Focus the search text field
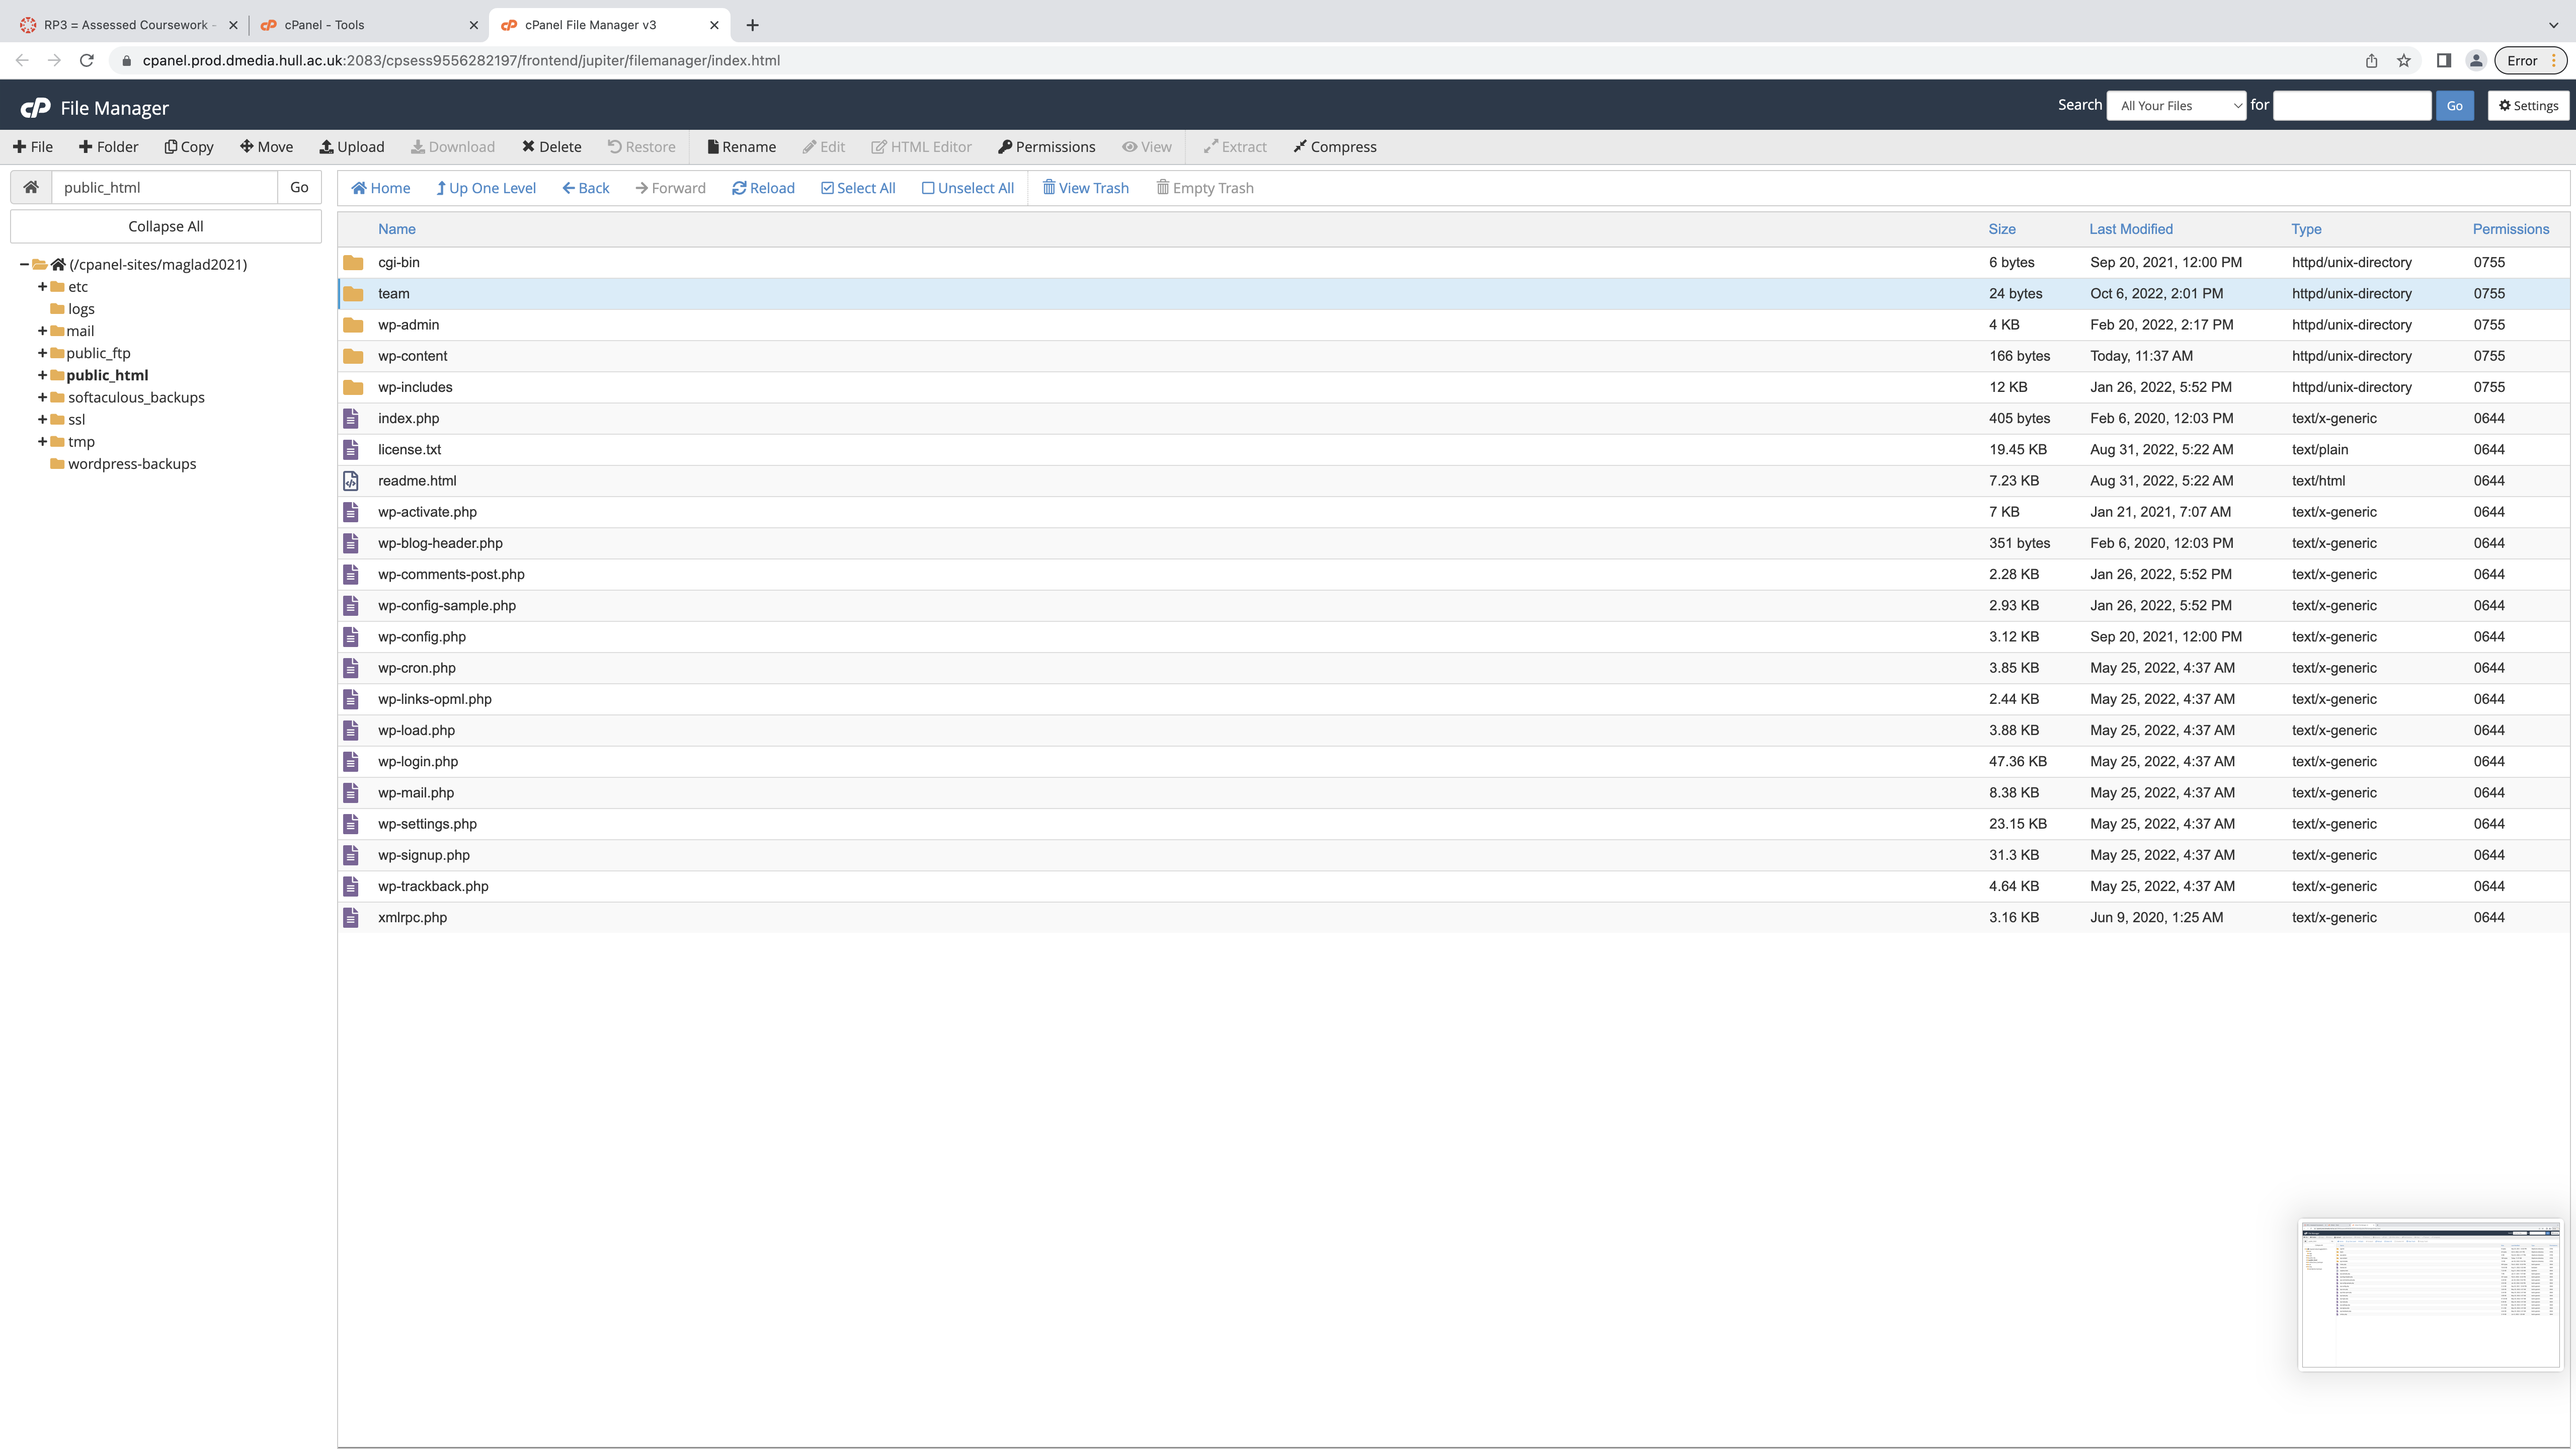 (2352, 105)
